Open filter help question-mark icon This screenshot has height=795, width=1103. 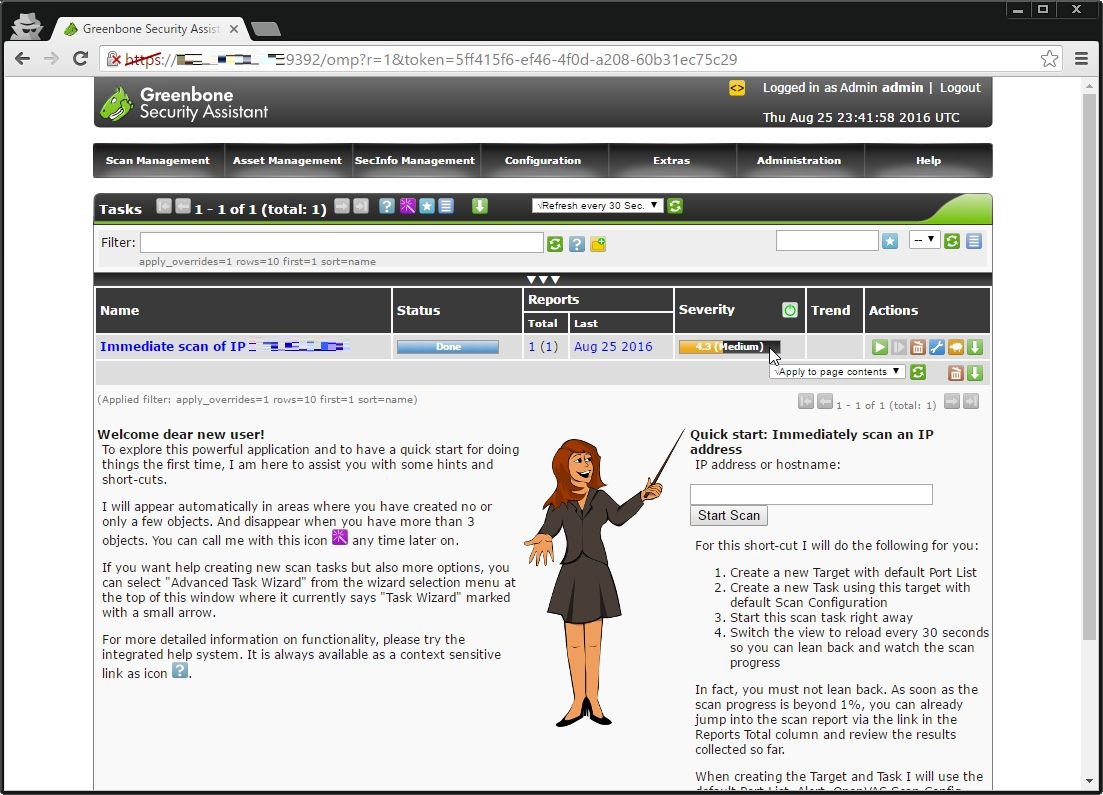[x=577, y=244]
